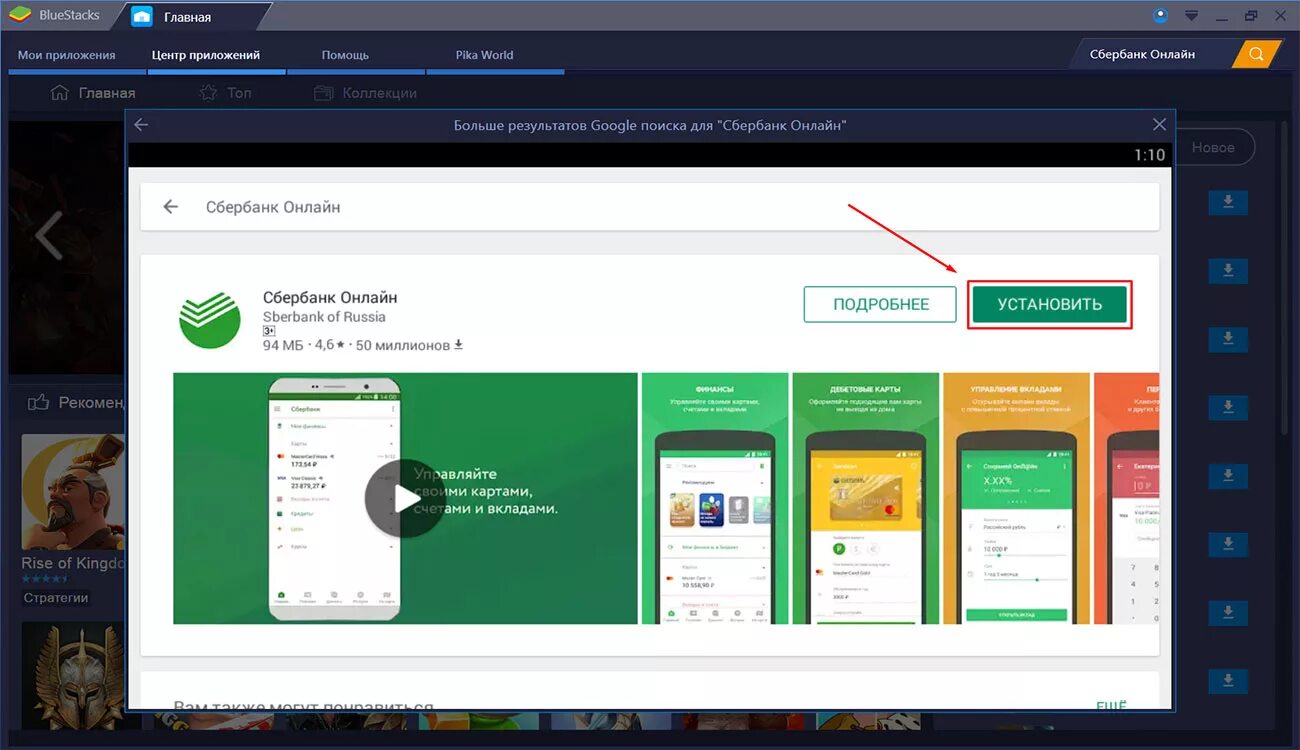1300x750 pixels.
Task: Click the third download icon in right column
Action: [1228, 339]
